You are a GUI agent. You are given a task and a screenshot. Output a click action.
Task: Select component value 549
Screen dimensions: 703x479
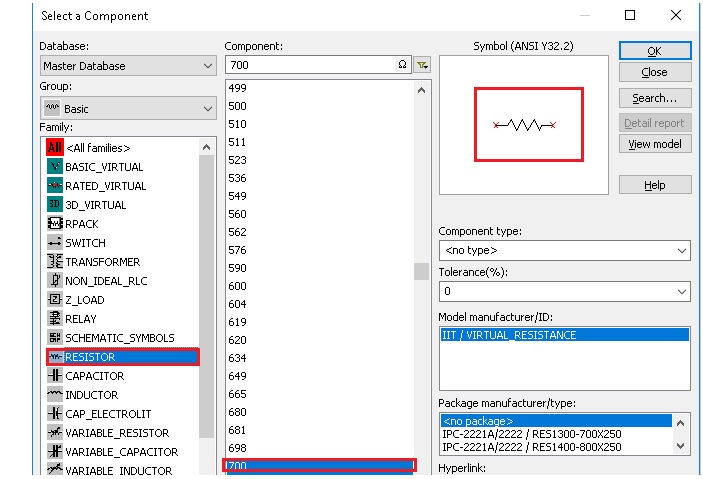[x=237, y=196]
